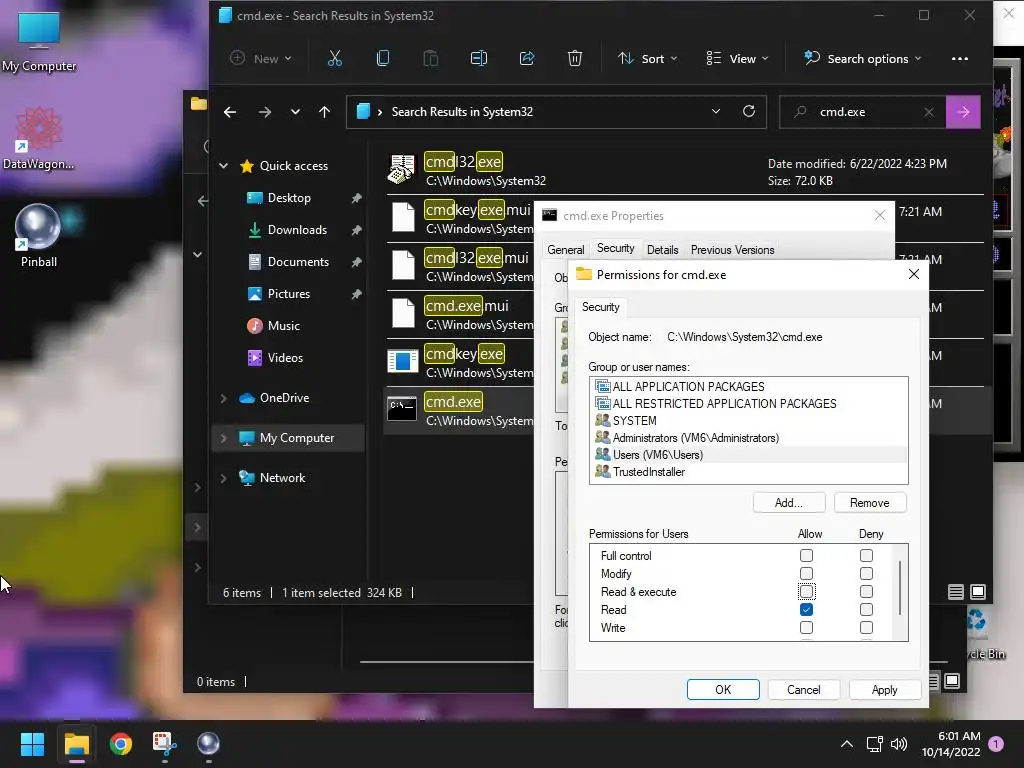
Task: Open File Explorer from the taskbar
Action: [76, 744]
